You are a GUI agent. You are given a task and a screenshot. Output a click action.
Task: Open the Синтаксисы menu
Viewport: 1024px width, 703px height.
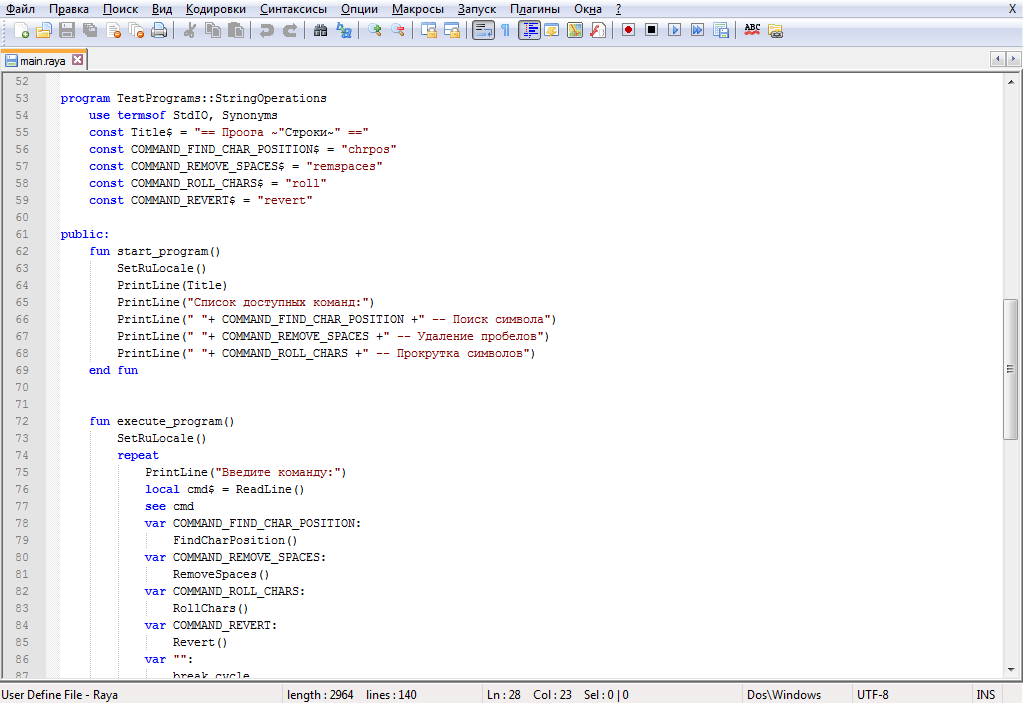[x=293, y=9]
